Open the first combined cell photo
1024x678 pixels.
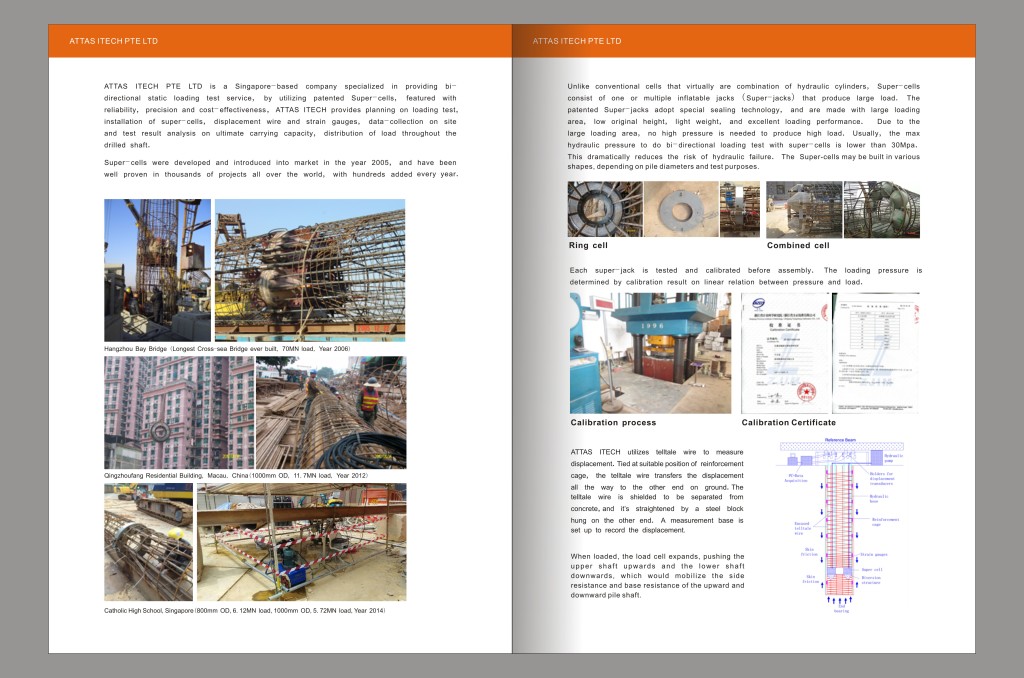[x=804, y=209]
